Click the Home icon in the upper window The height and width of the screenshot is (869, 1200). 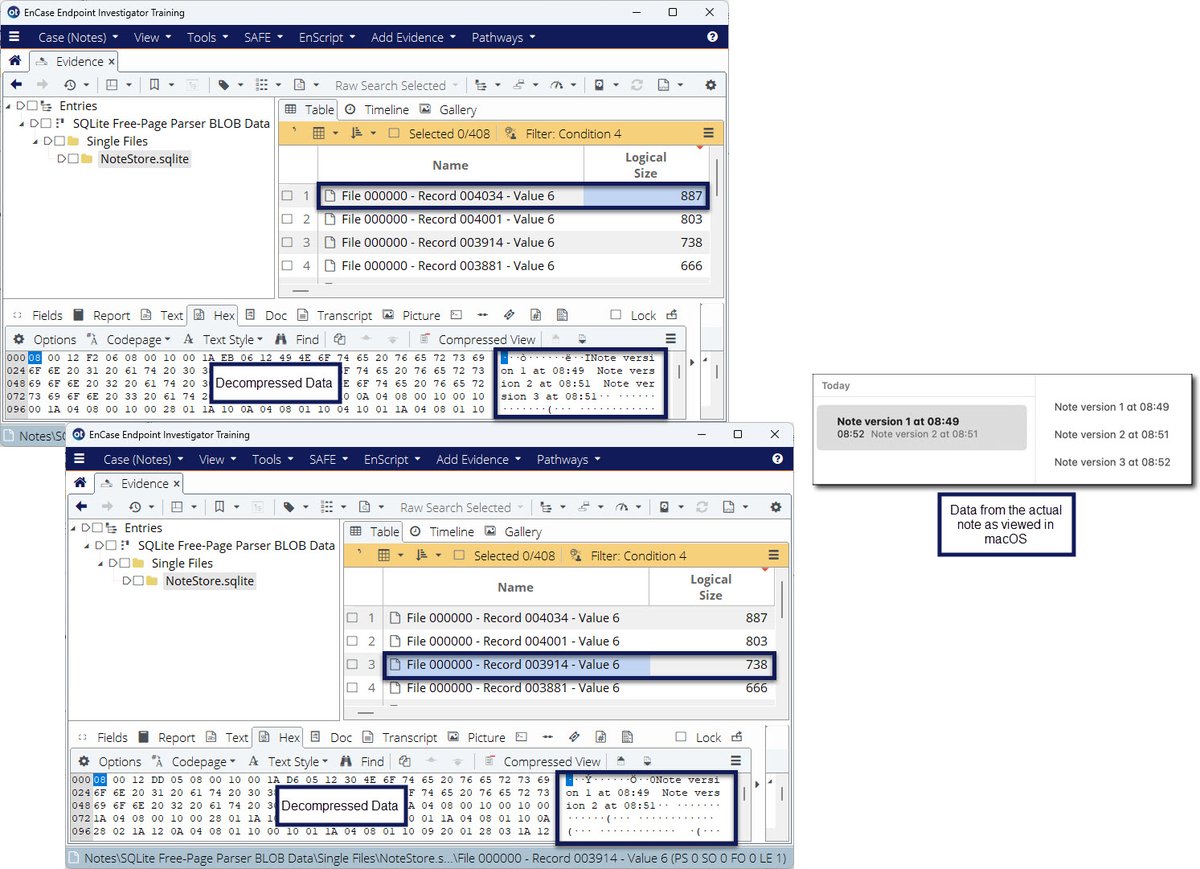coord(15,61)
